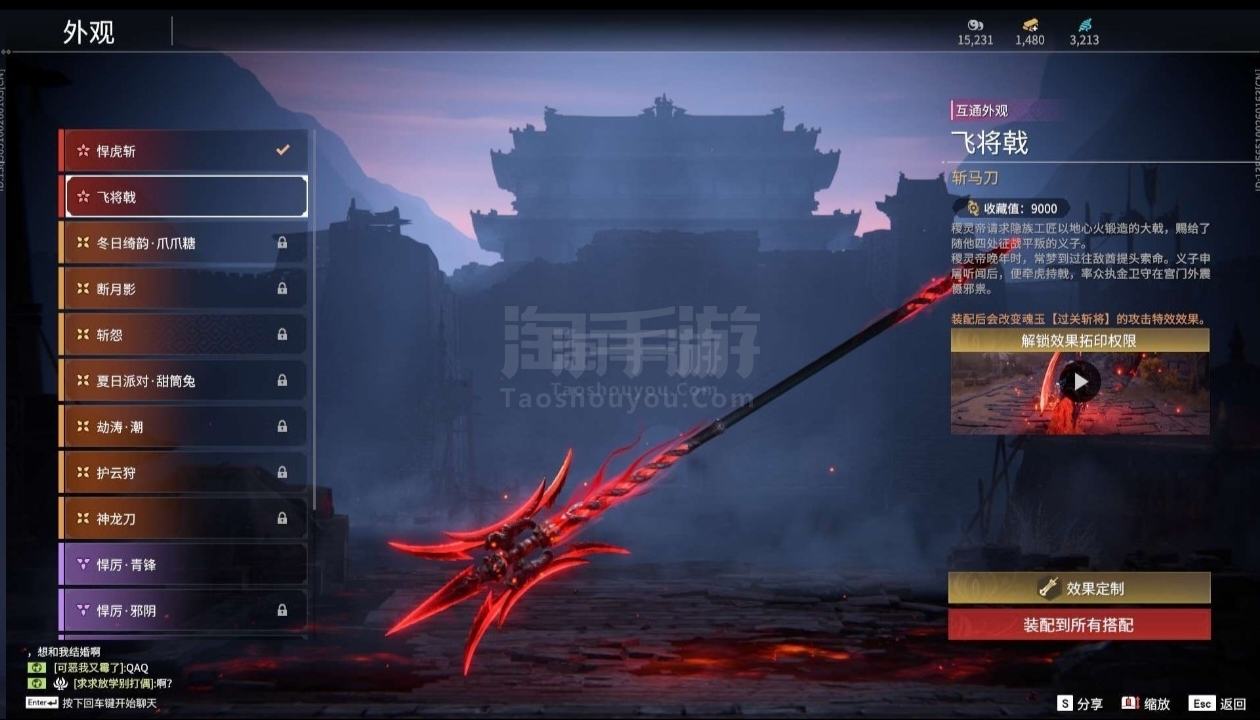This screenshot has width=1260, height=720.
Task: Click the lock icon on 神龙刀
Action: [282, 519]
